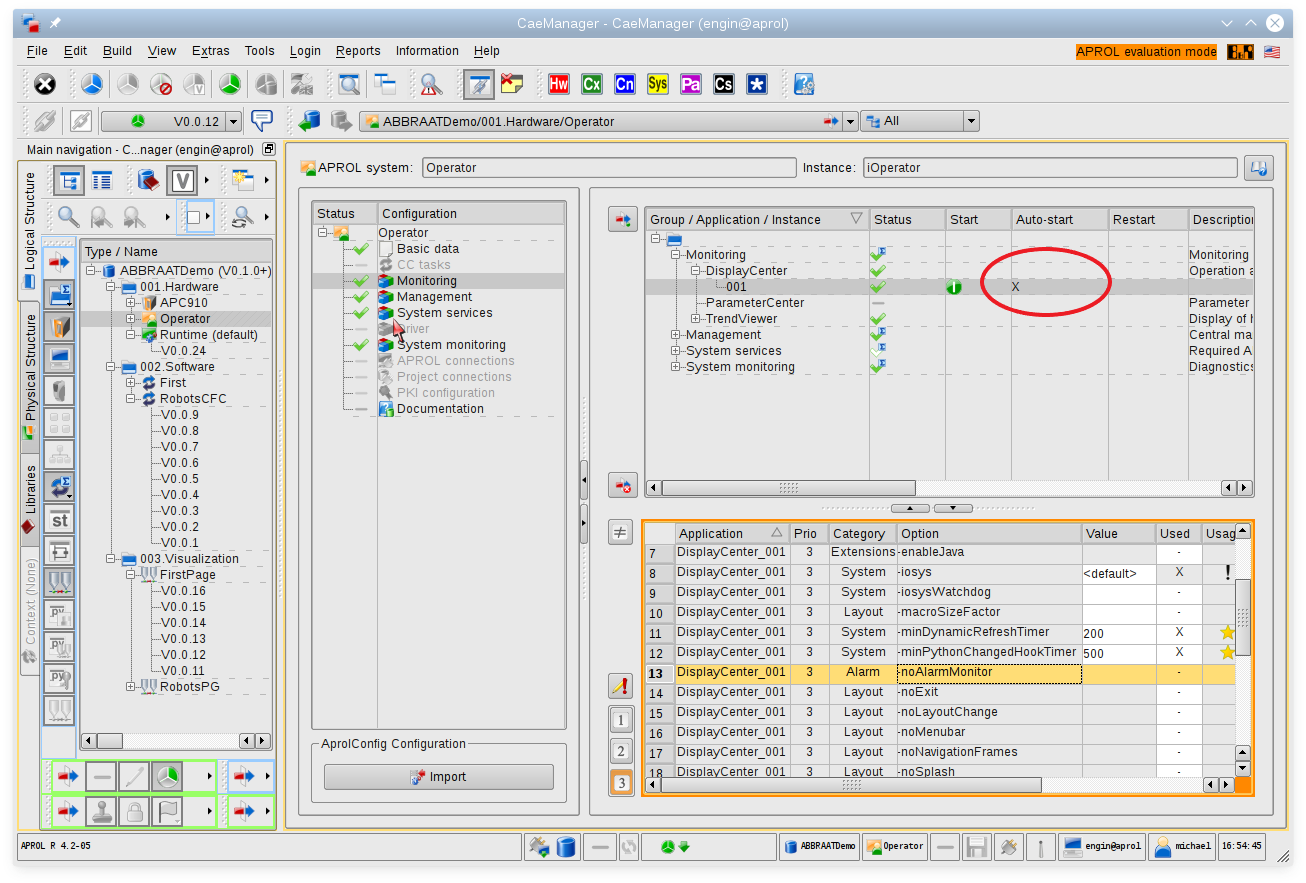Click the magenta Pa toolbar icon

coord(690,85)
